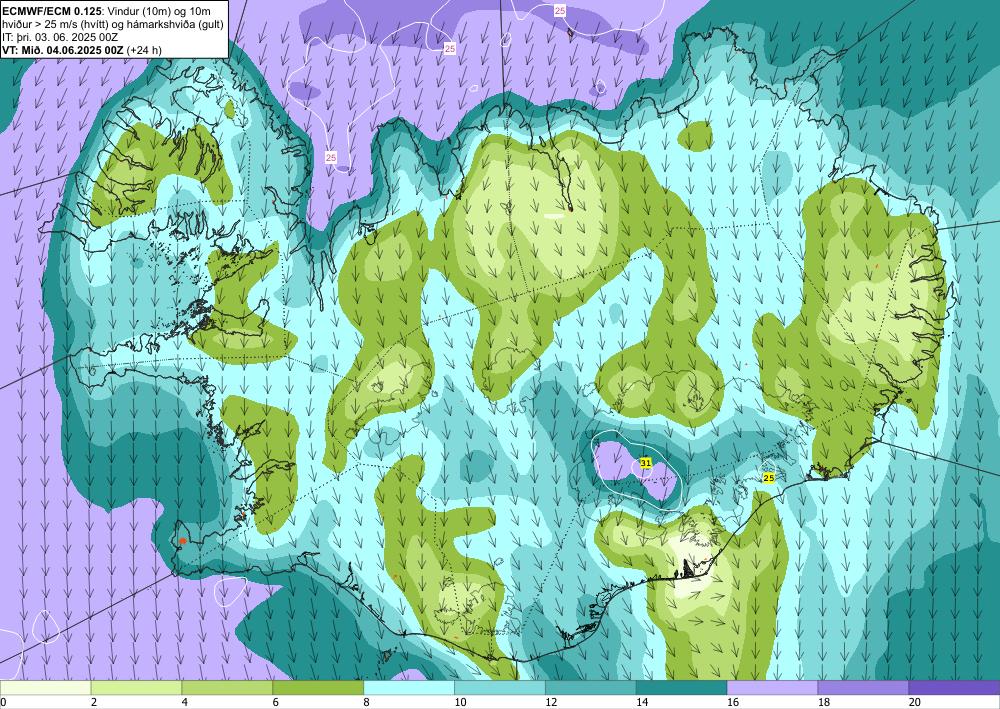This screenshot has height=709, width=1000.
Task: Click the 12–14 m/s teal legend swatch
Action: 591,688
